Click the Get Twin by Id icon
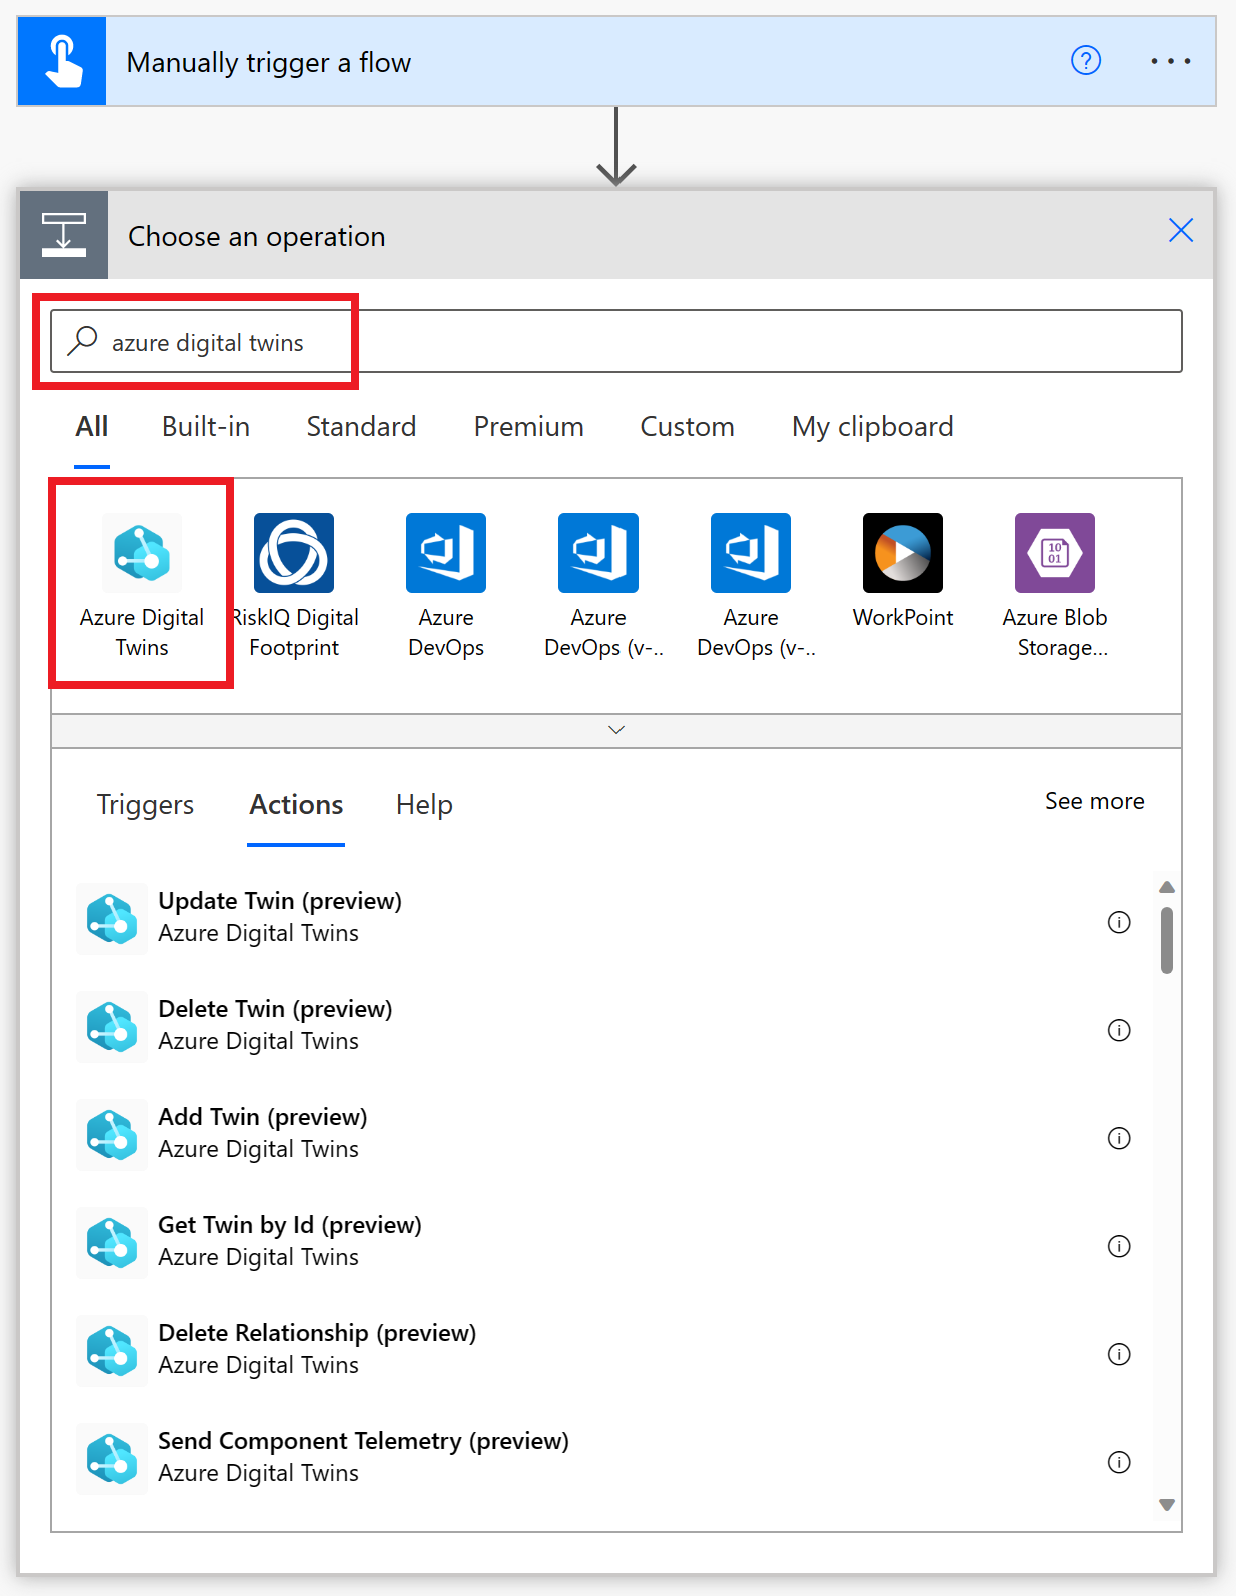Screen dimensions: 1236x1596 [112, 1243]
